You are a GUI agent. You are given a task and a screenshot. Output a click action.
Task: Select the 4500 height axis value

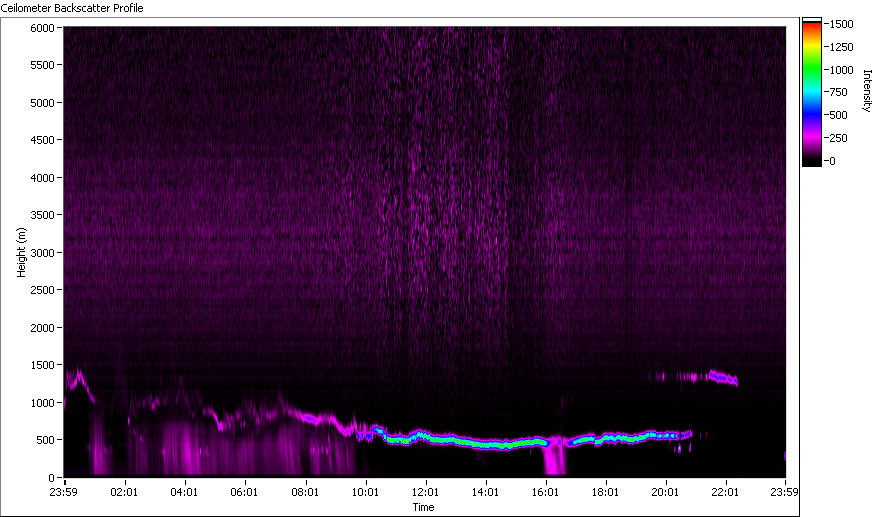42,140
